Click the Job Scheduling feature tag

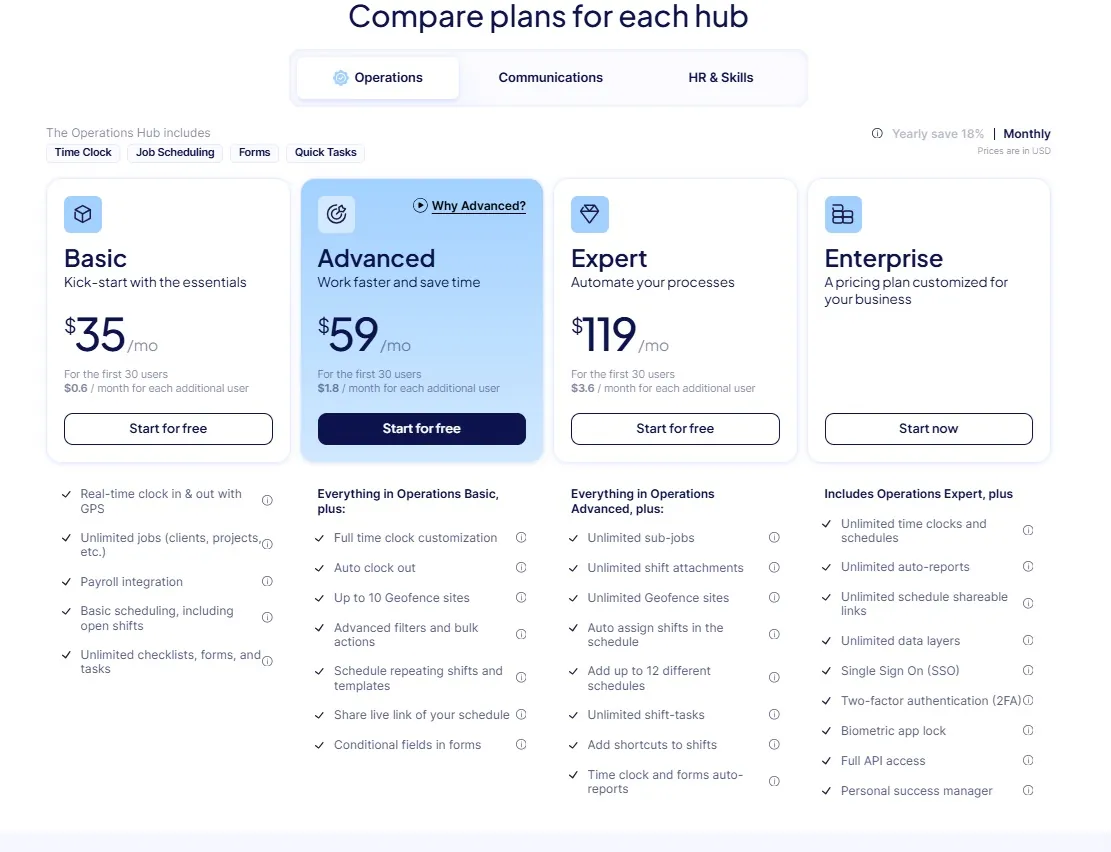pyautogui.click(x=175, y=153)
